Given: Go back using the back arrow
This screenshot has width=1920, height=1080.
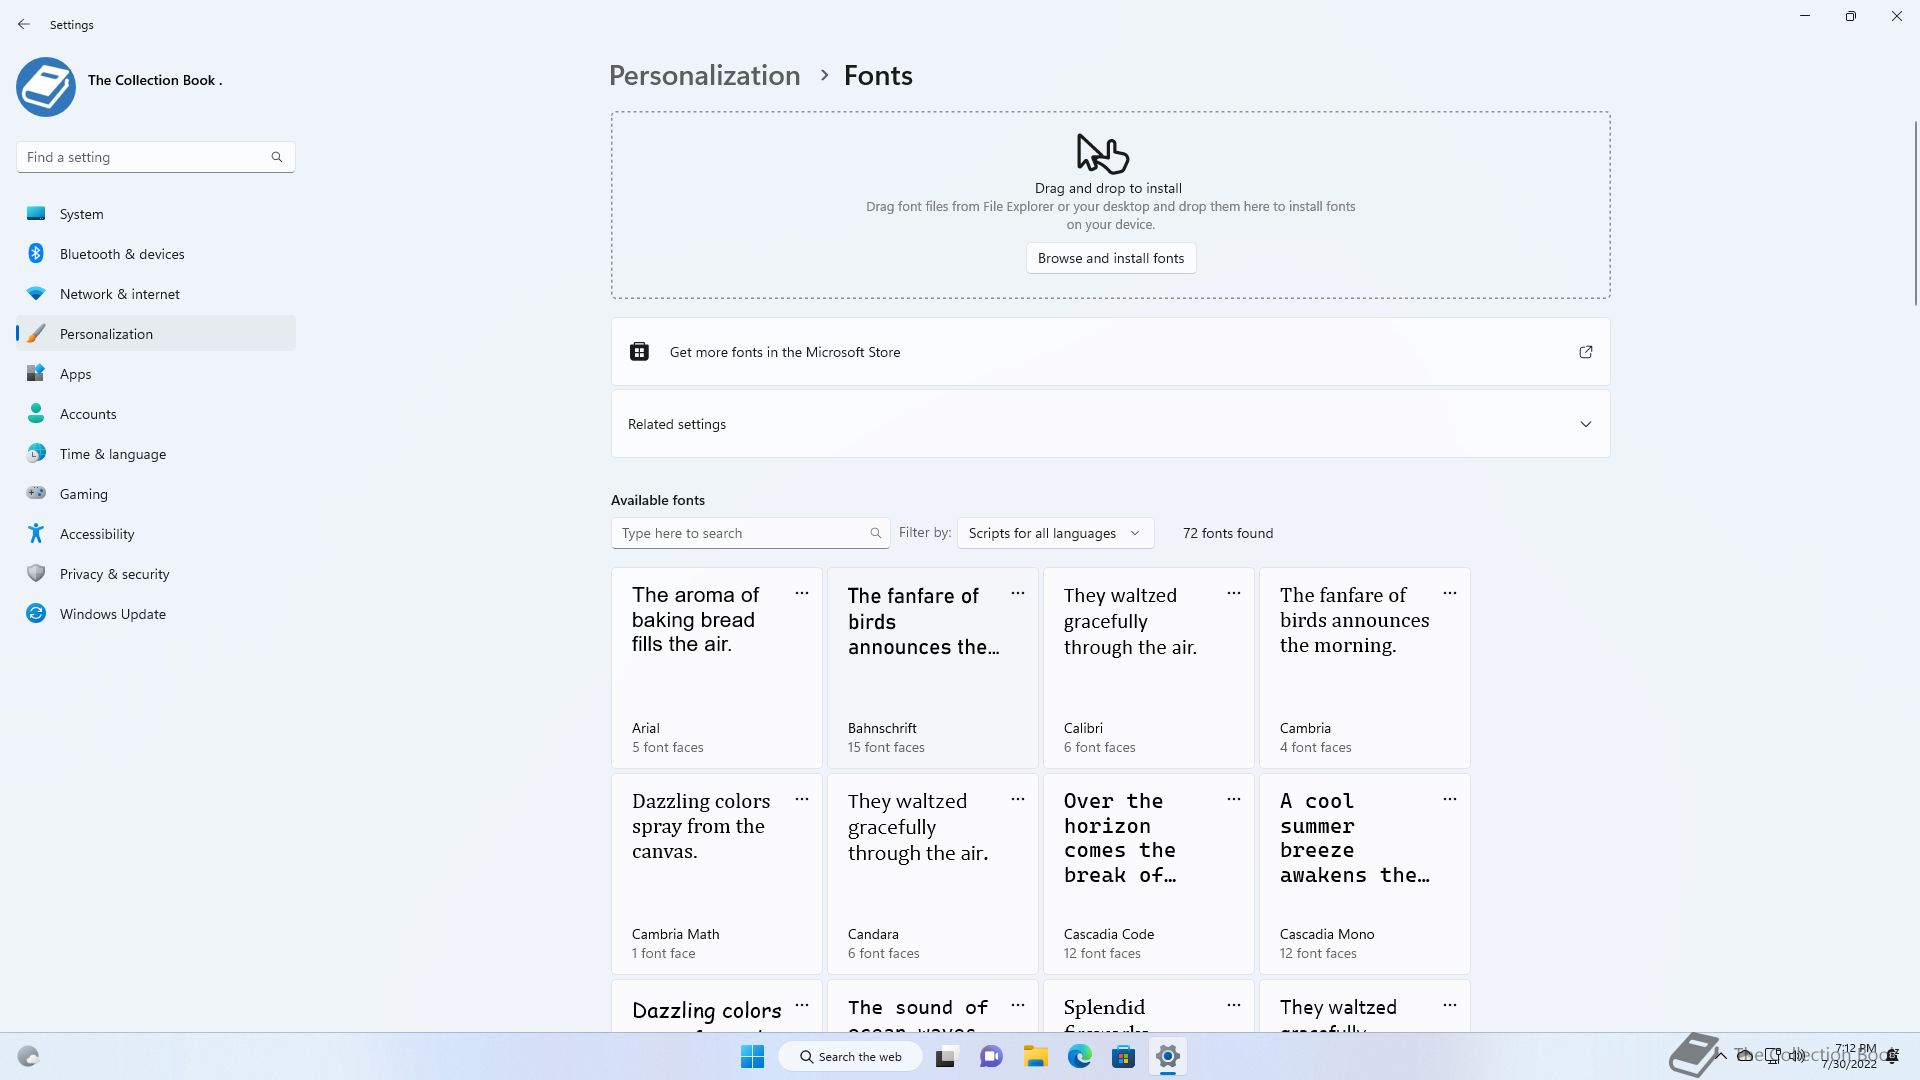Looking at the screenshot, I should [24, 24].
